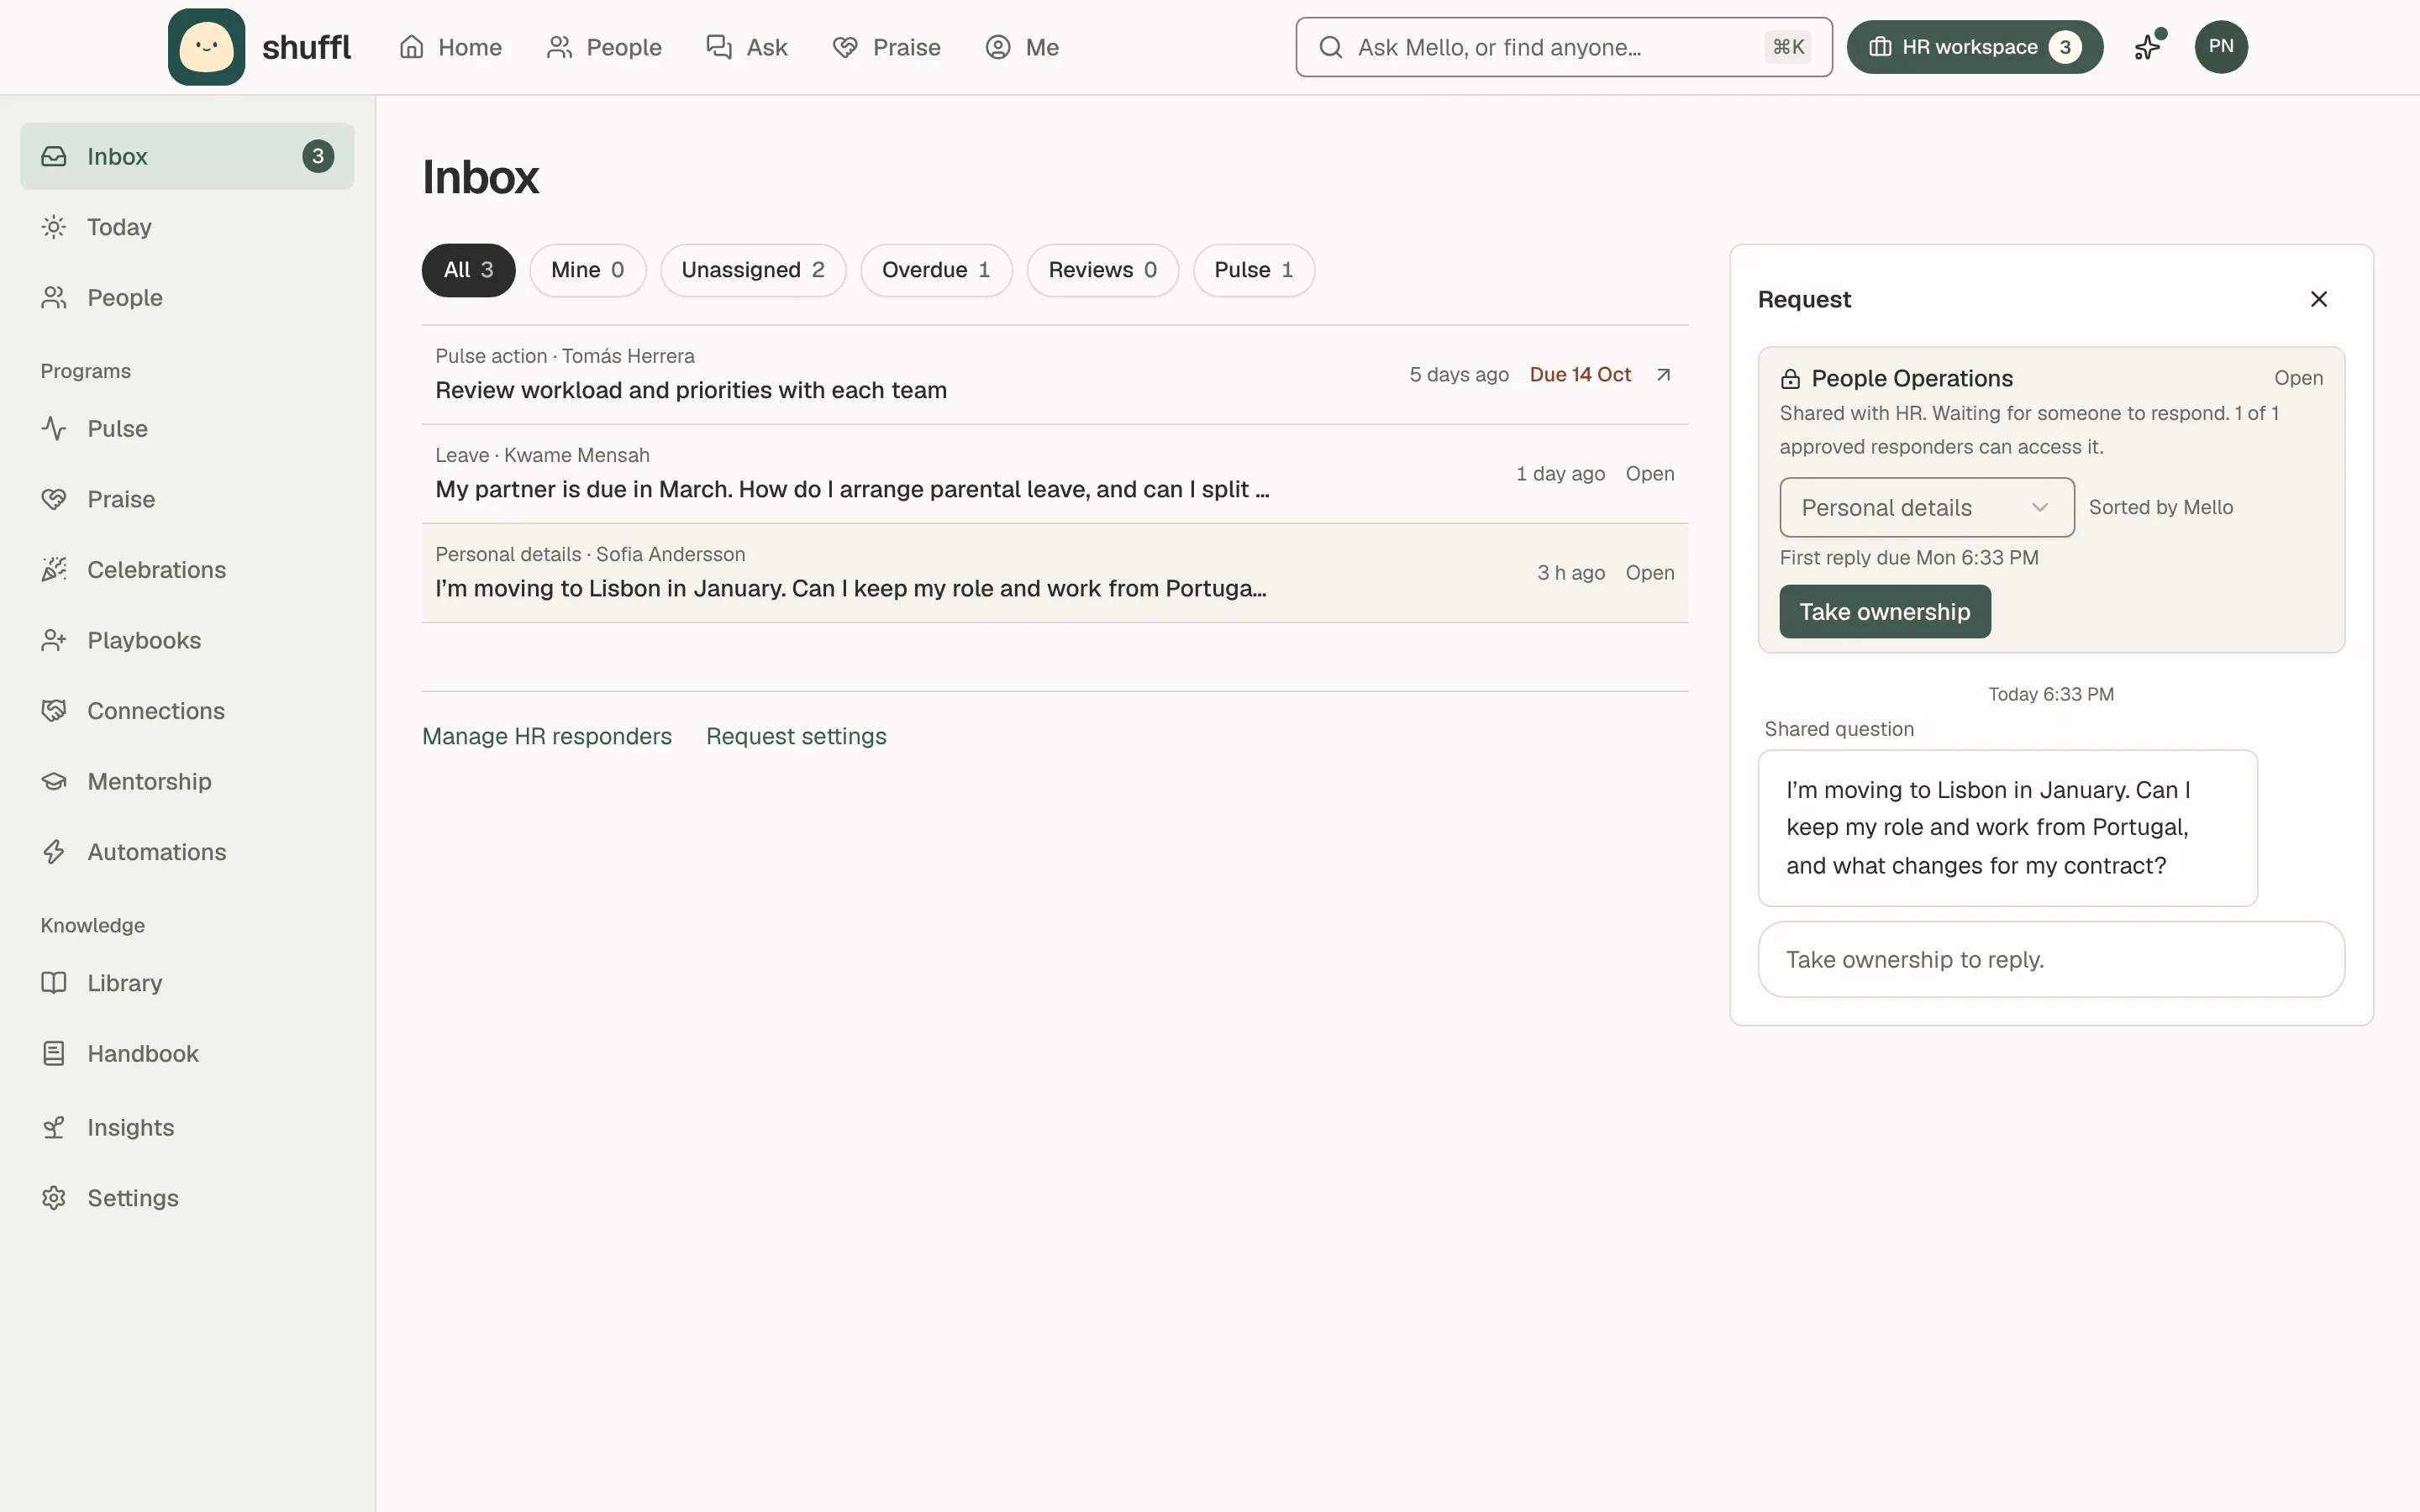Select the All filter chip
This screenshot has height=1512, width=2420.
468,270
